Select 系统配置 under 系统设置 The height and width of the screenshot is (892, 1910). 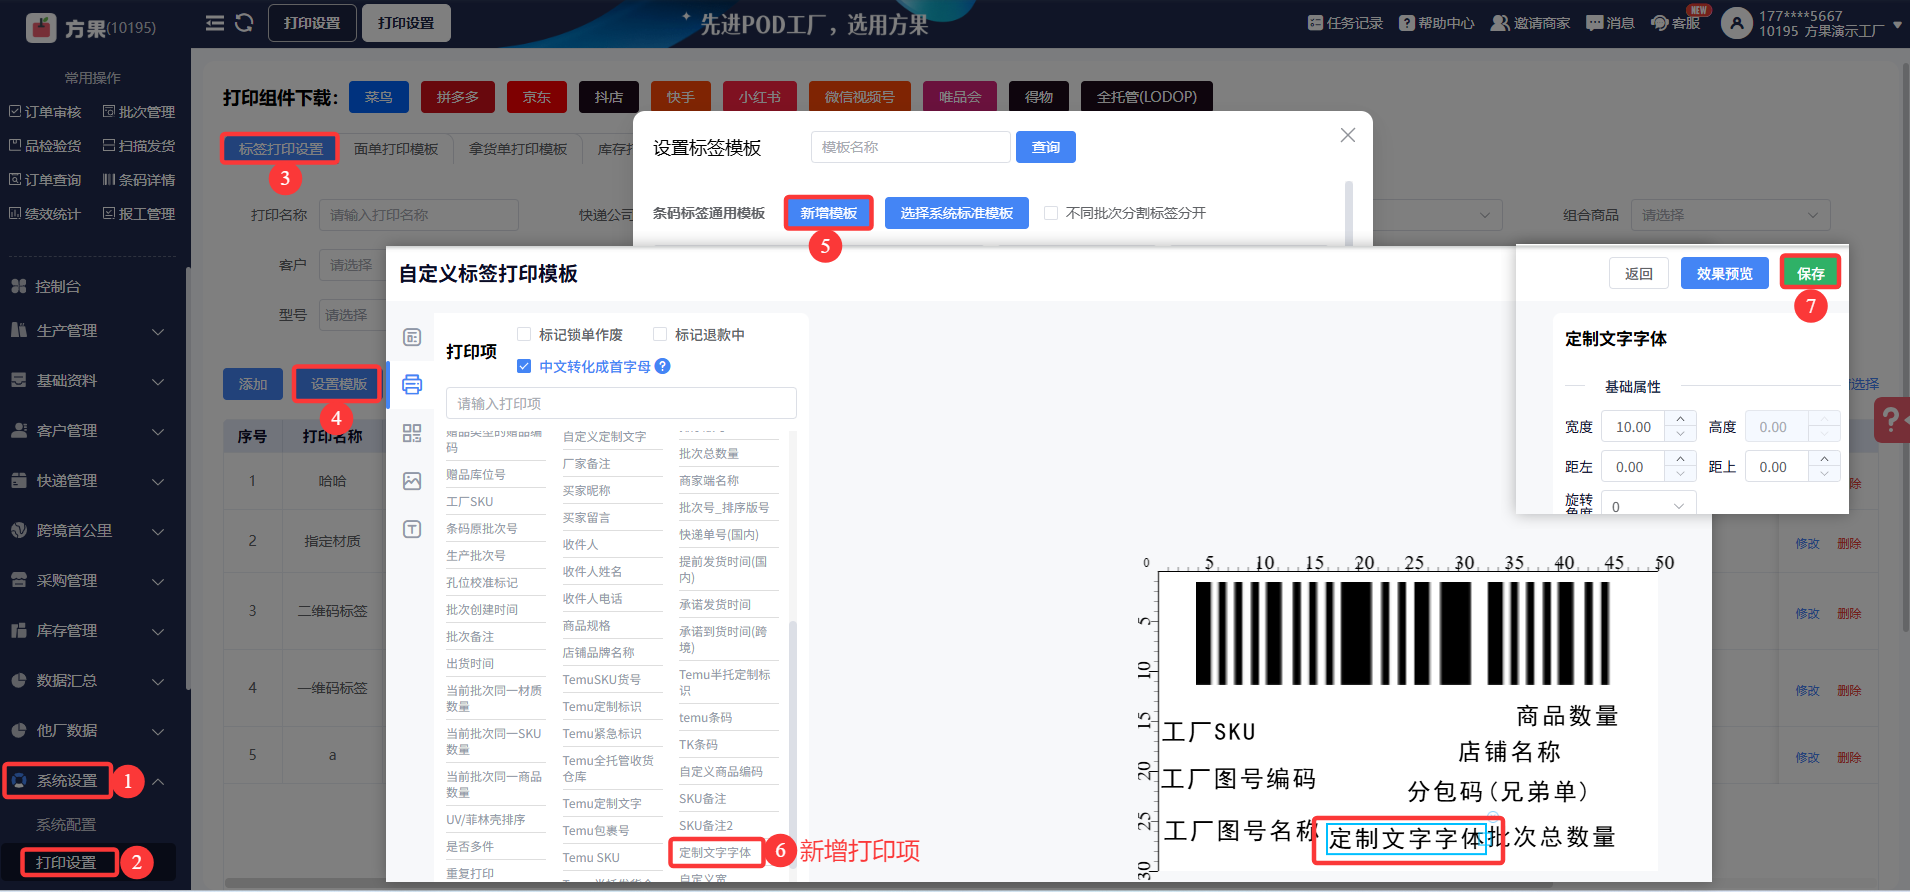pos(66,824)
